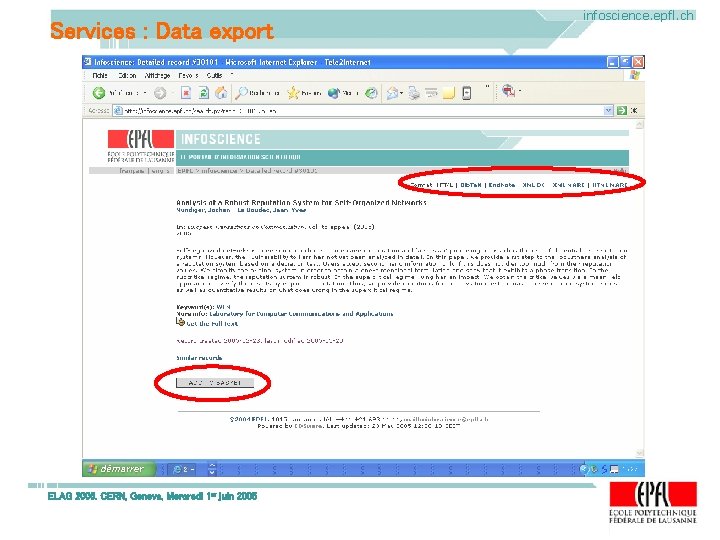The height and width of the screenshot is (540, 720).
Task: Click the red toolbar icon after the separator
Action: (508, 91)
